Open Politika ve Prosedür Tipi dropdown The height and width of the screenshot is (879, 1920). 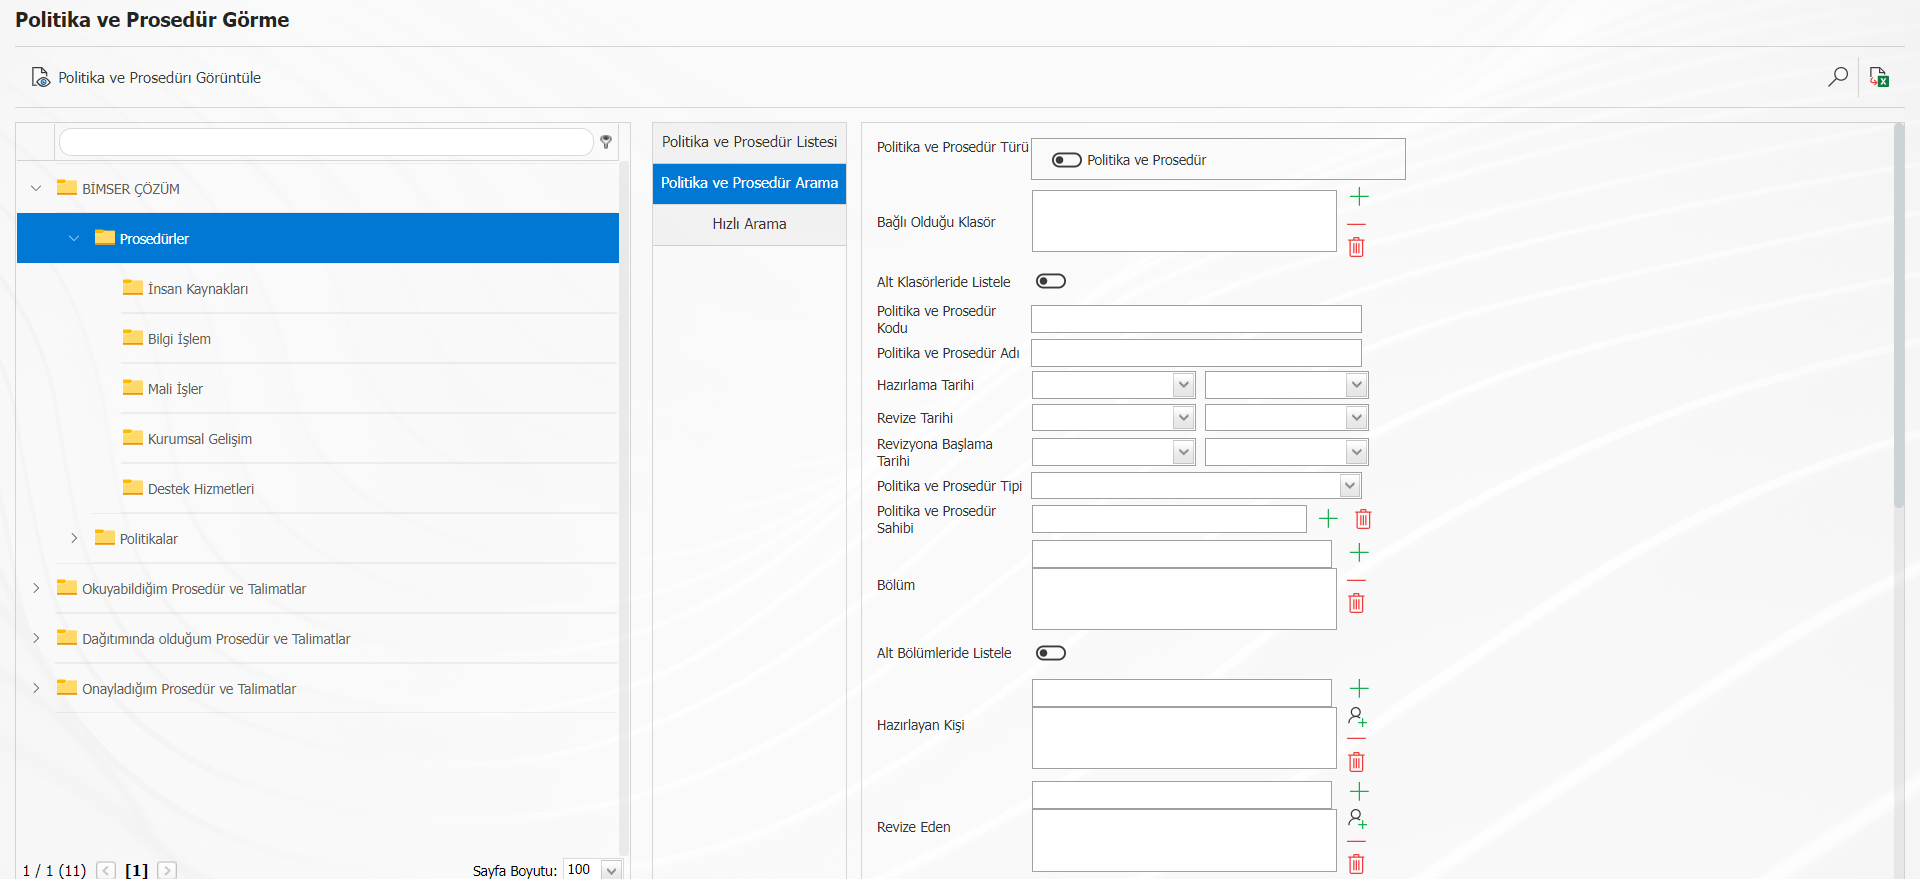[x=1350, y=486]
